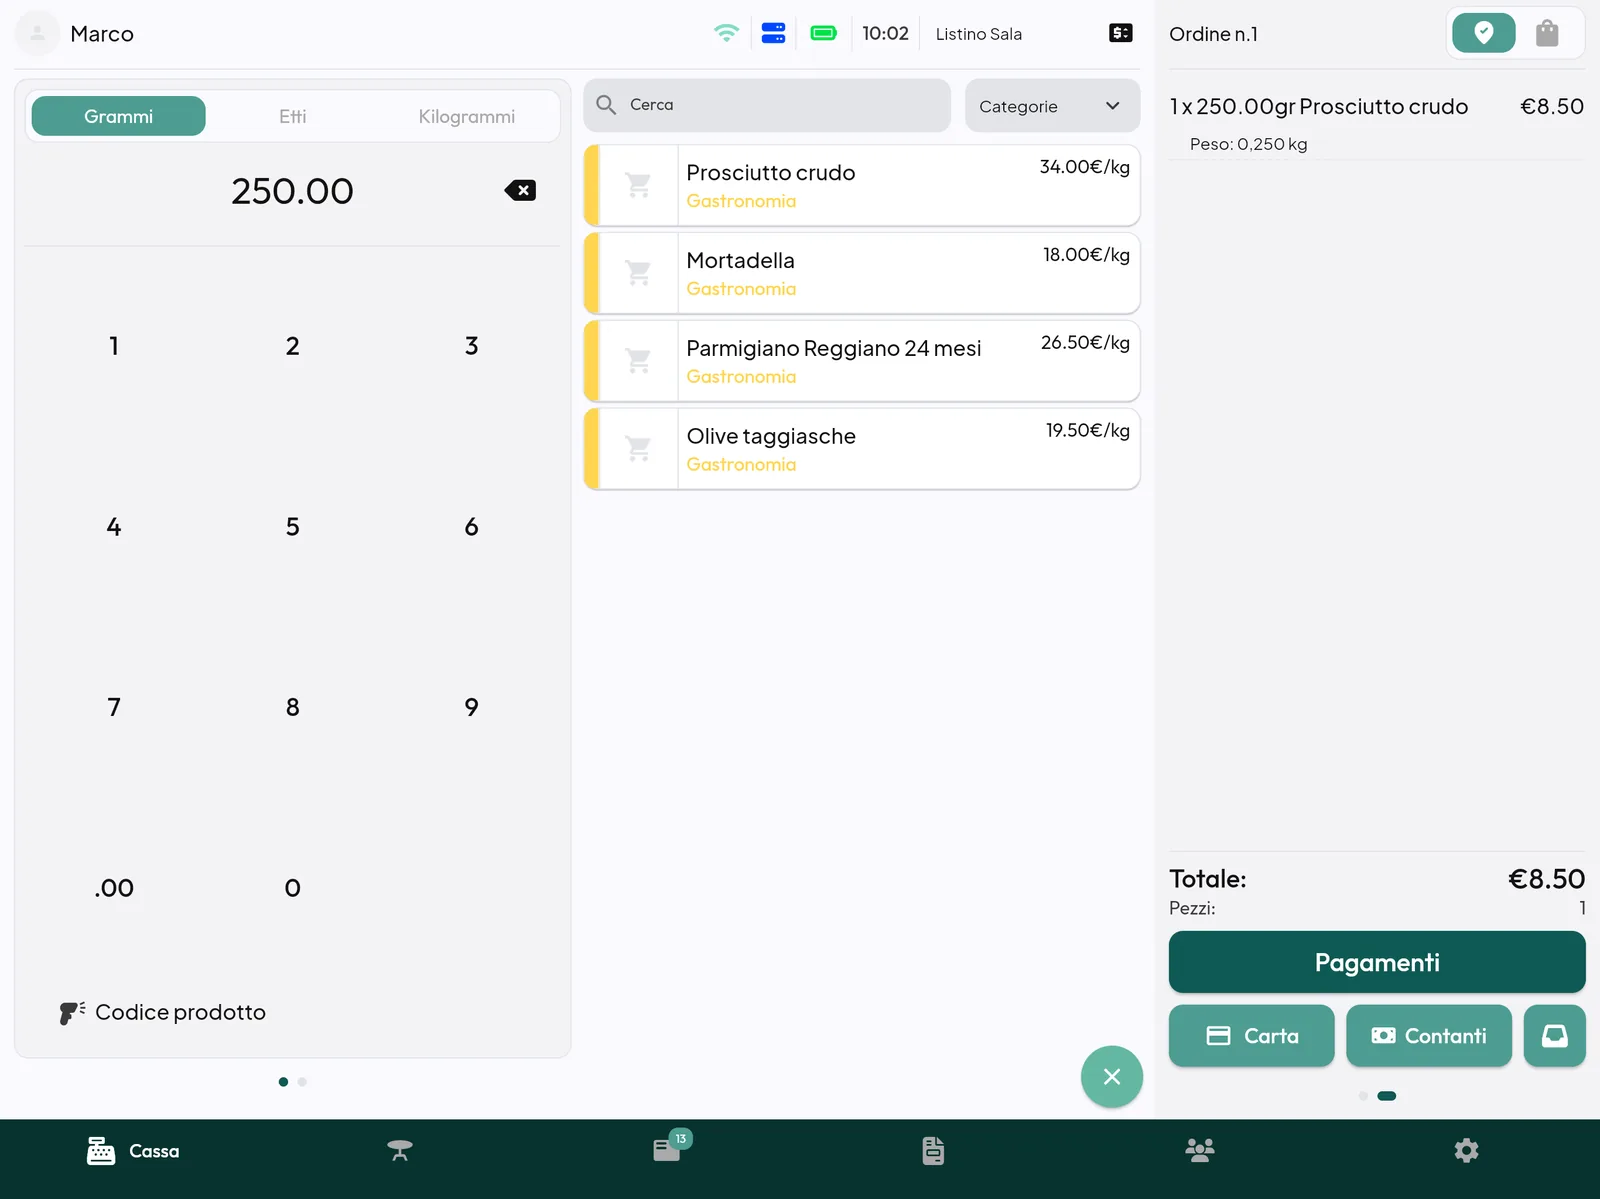
Task: Tap the 250.00 weight display
Action: pos(292,191)
